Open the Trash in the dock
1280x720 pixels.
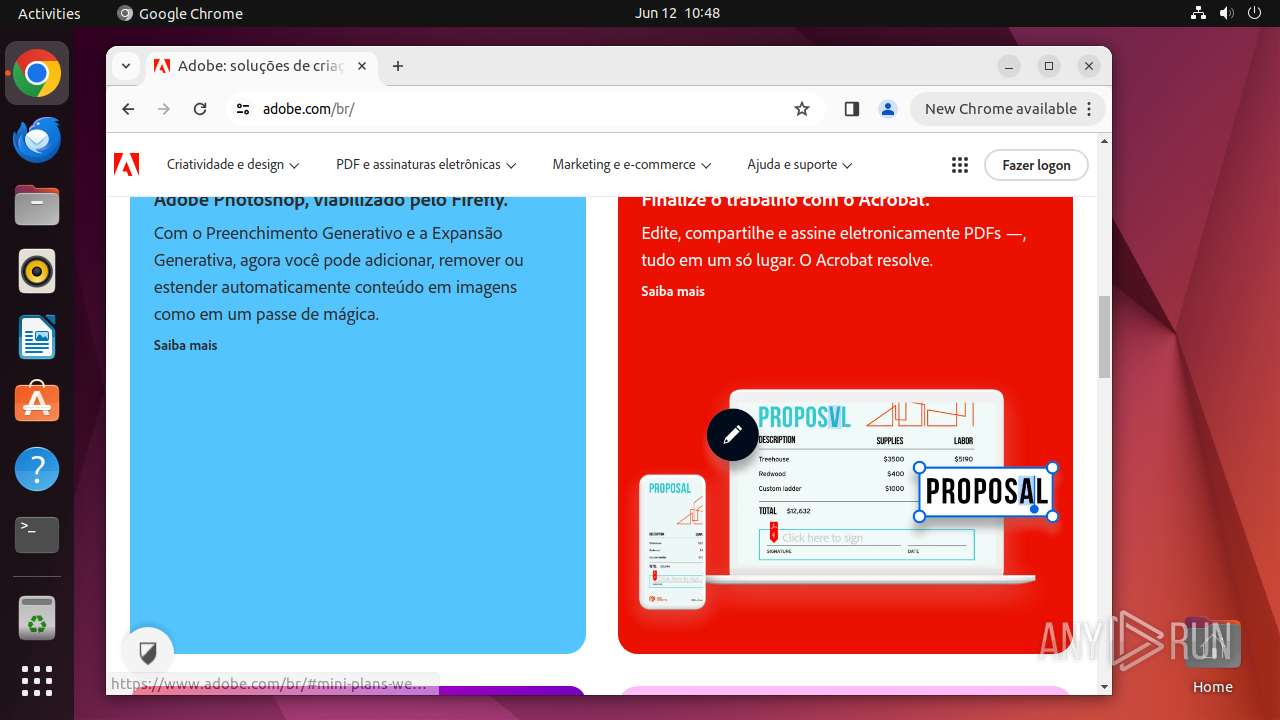pyautogui.click(x=37, y=617)
